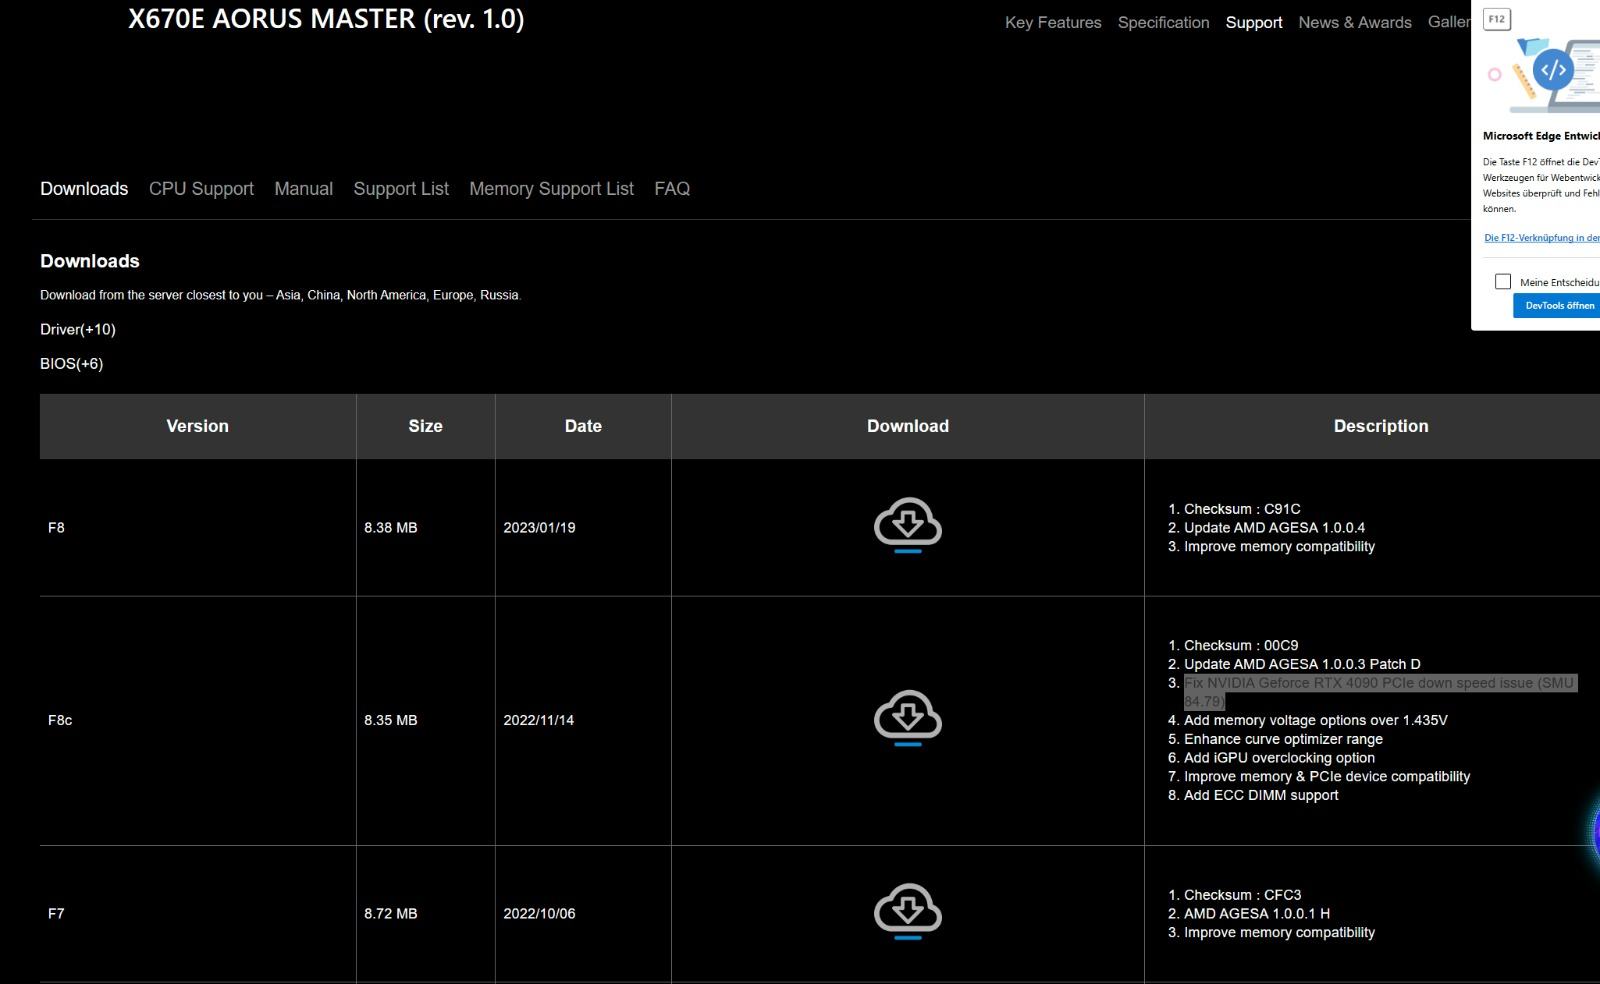Click Microsoft Edge Entwicklertools popup heading
The image size is (1600, 984).
(1541, 136)
